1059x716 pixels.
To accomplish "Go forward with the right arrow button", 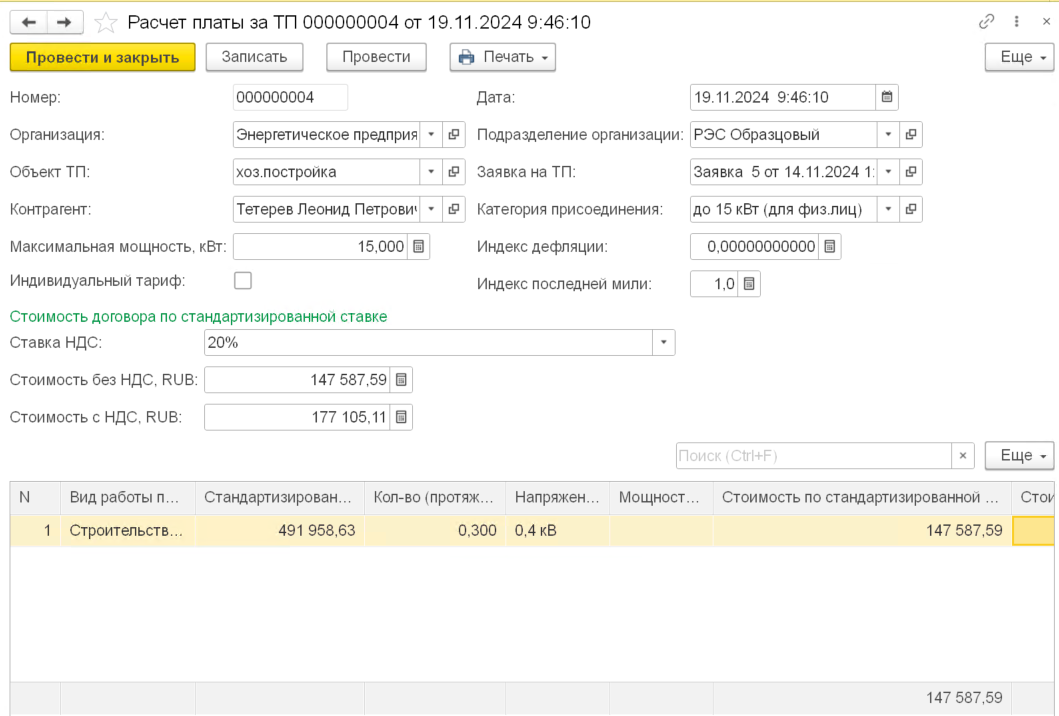I will (x=65, y=22).
